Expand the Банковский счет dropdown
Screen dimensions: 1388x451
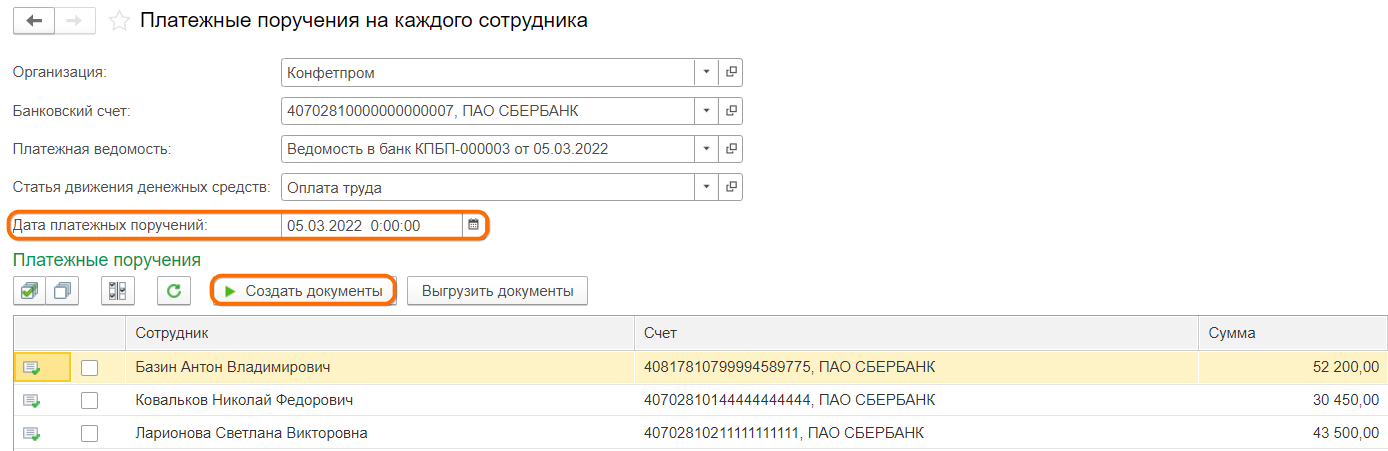tap(706, 111)
